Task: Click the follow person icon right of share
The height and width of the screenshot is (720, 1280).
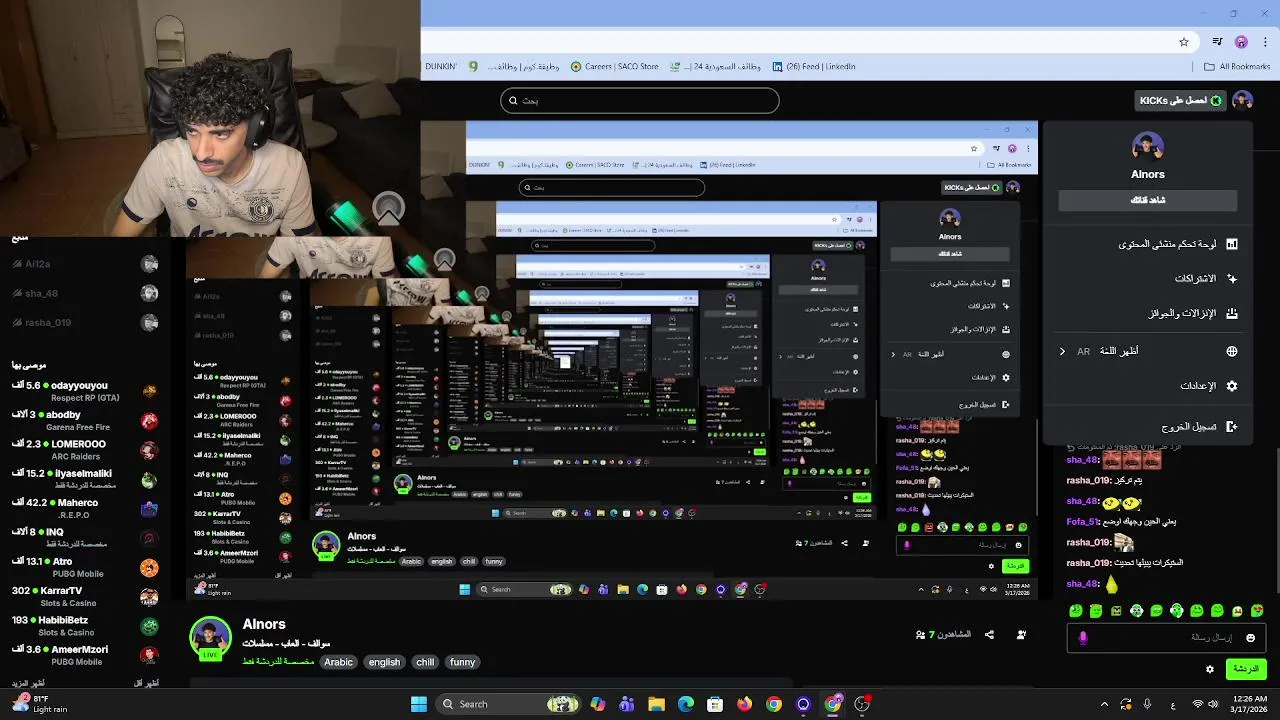Action: tap(1021, 635)
